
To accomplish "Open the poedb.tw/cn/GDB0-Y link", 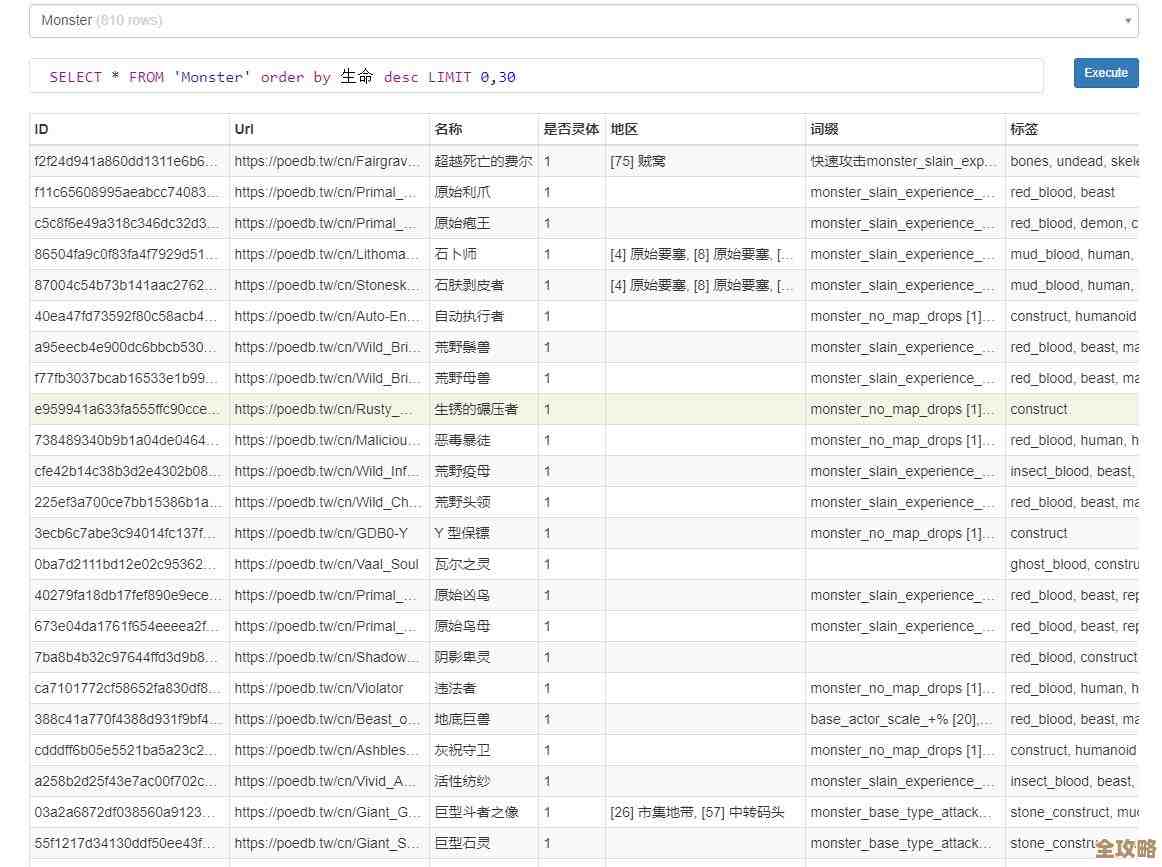I will point(321,533).
